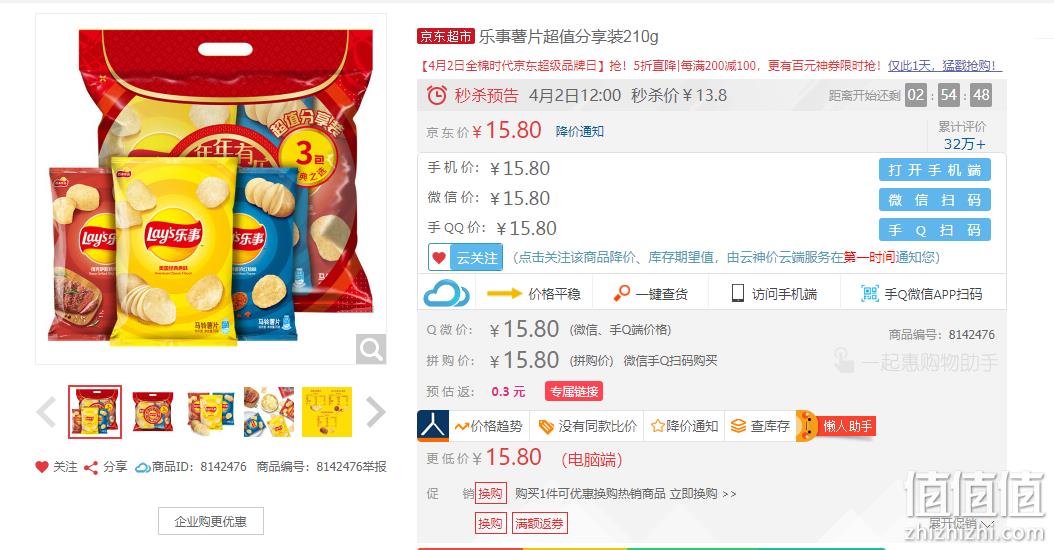1054x550 pixels.
Task: Open the 没有同款比价 tab
Action: [588, 426]
